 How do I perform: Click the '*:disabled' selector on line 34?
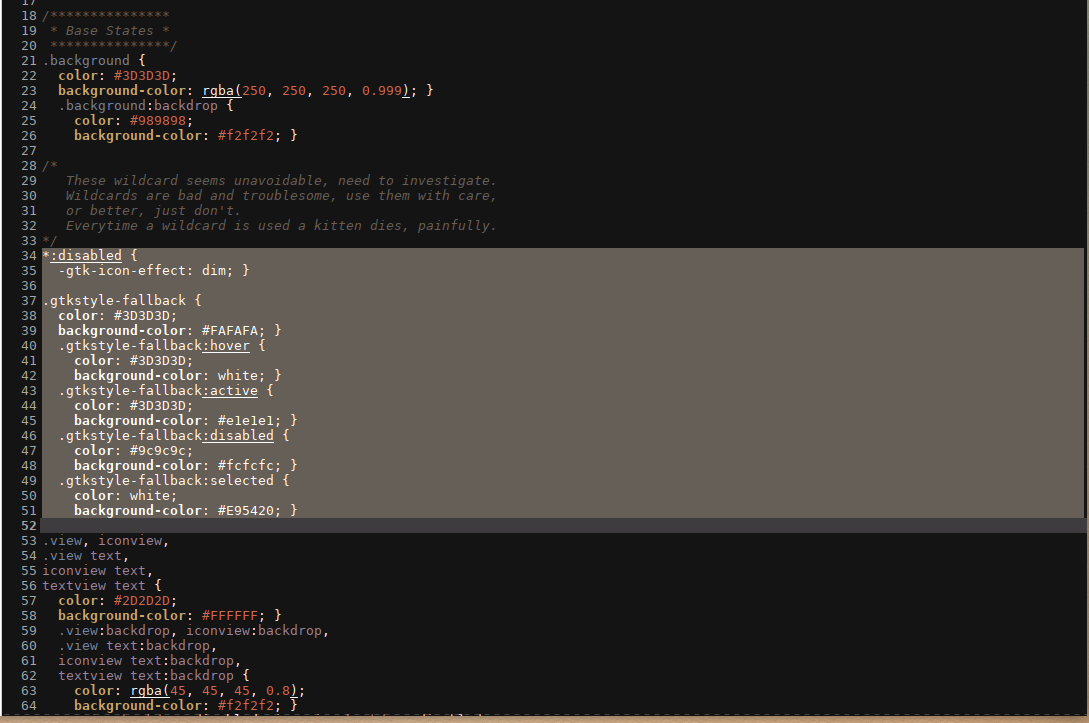click(x=82, y=256)
